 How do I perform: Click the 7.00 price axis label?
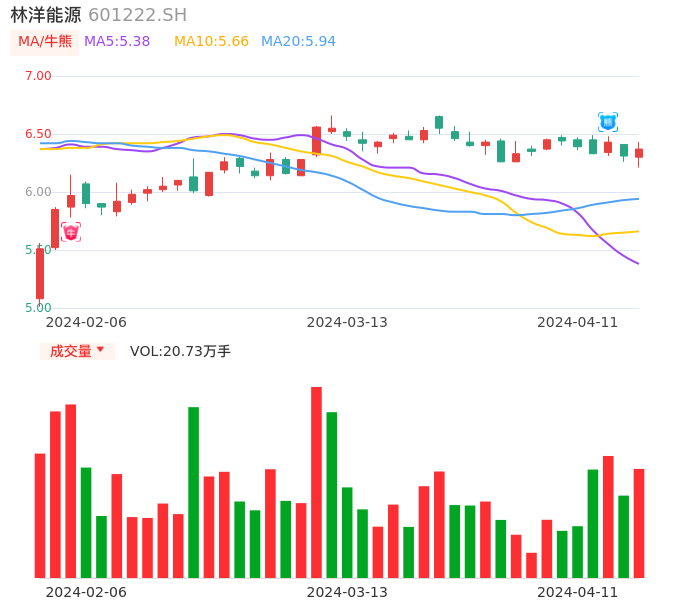pyautogui.click(x=38, y=76)
